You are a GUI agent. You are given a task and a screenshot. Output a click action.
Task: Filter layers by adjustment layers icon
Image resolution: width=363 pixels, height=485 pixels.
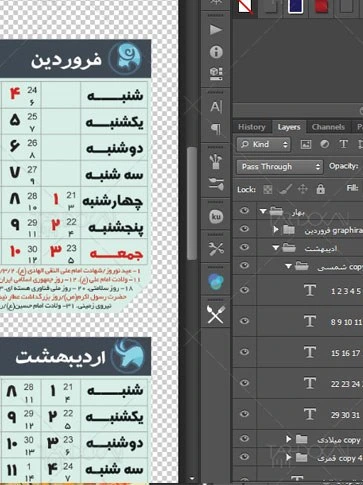[324, 144]
